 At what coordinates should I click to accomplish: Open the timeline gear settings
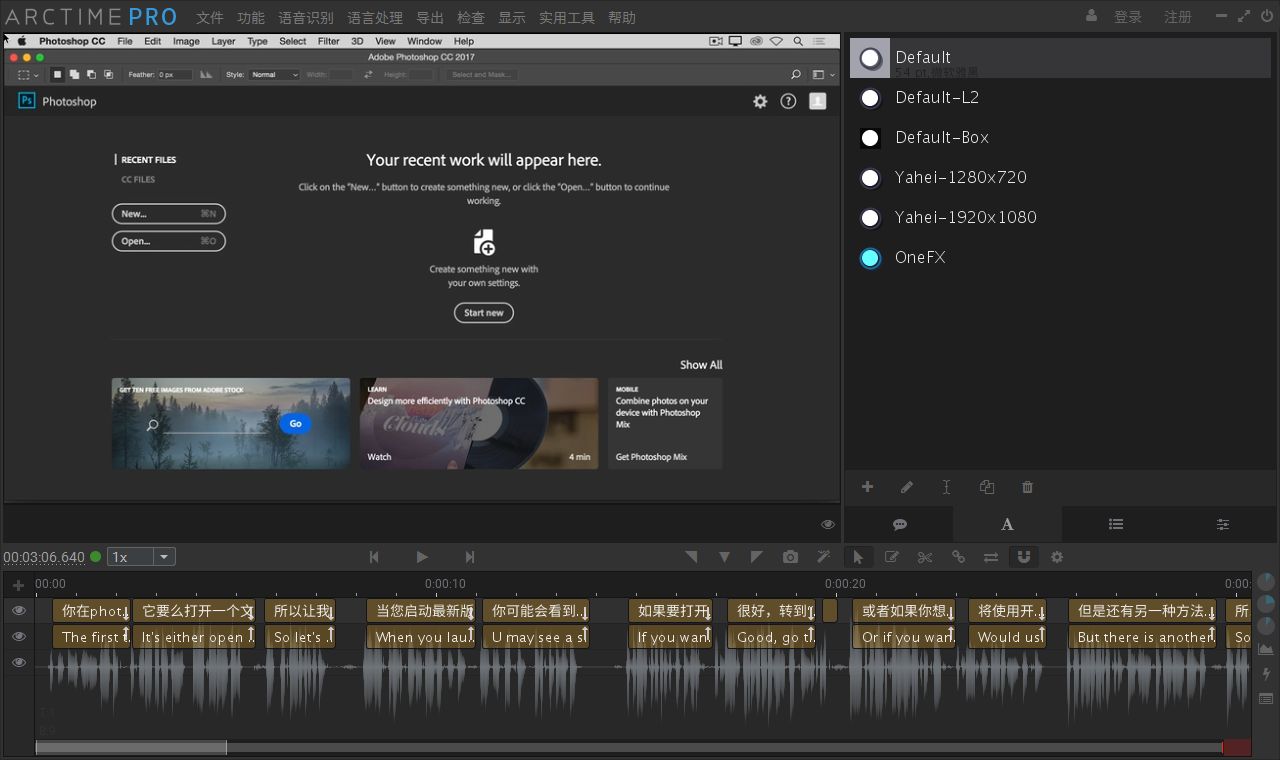[1057, 557]
